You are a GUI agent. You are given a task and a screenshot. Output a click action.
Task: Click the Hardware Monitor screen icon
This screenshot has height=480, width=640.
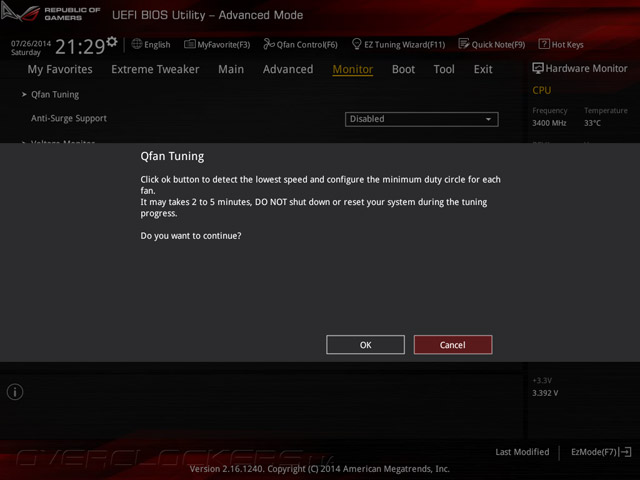click(538, 68)
